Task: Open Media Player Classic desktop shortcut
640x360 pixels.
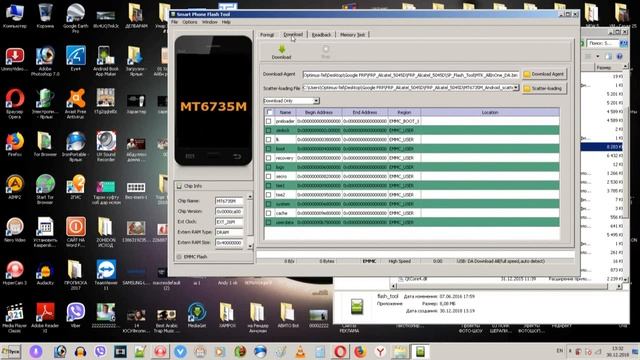Action: pos(15,318)
